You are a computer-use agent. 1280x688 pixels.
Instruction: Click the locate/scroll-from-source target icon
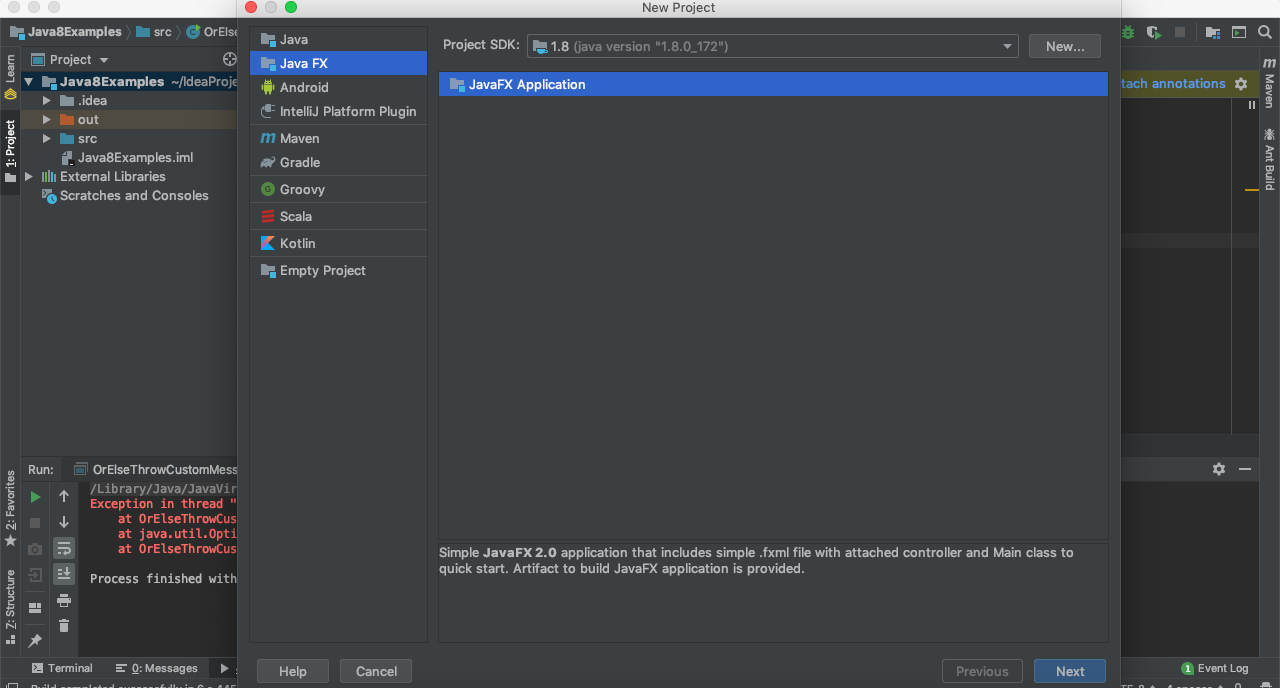[x=229, y=59]
